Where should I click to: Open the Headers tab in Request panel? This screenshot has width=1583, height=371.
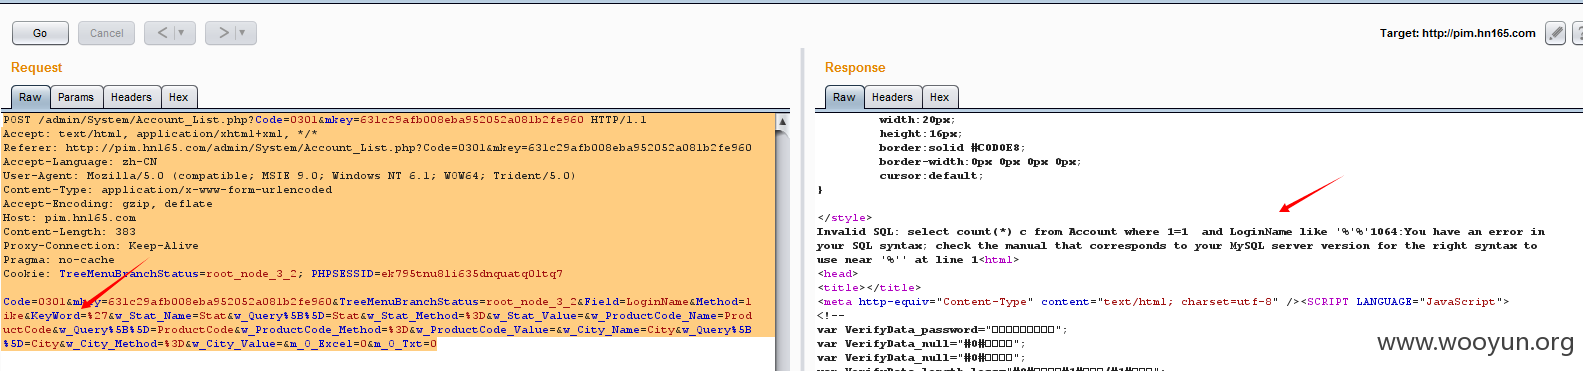coord(131,97)
